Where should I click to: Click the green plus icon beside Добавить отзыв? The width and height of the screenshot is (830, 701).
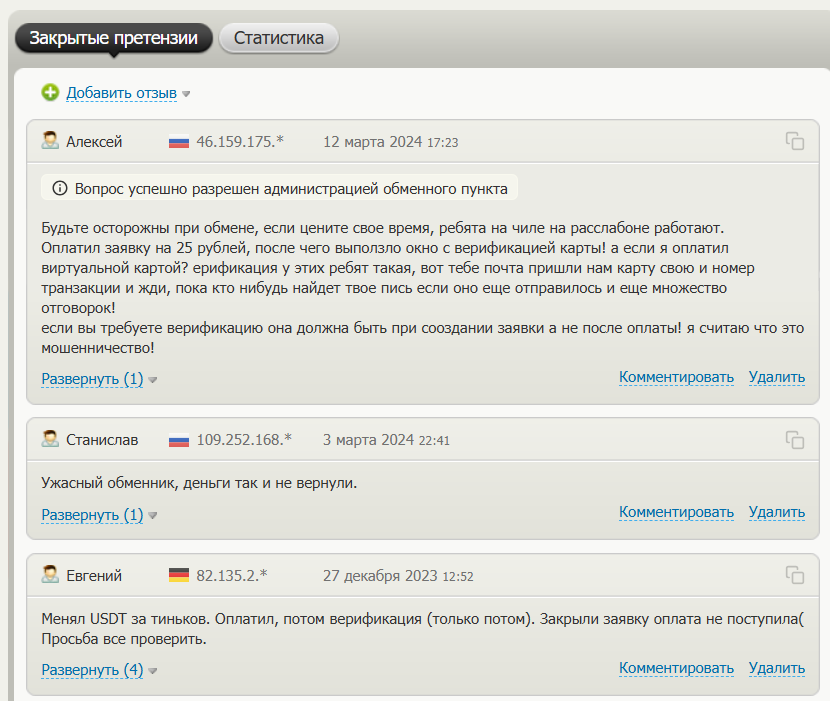50,93
